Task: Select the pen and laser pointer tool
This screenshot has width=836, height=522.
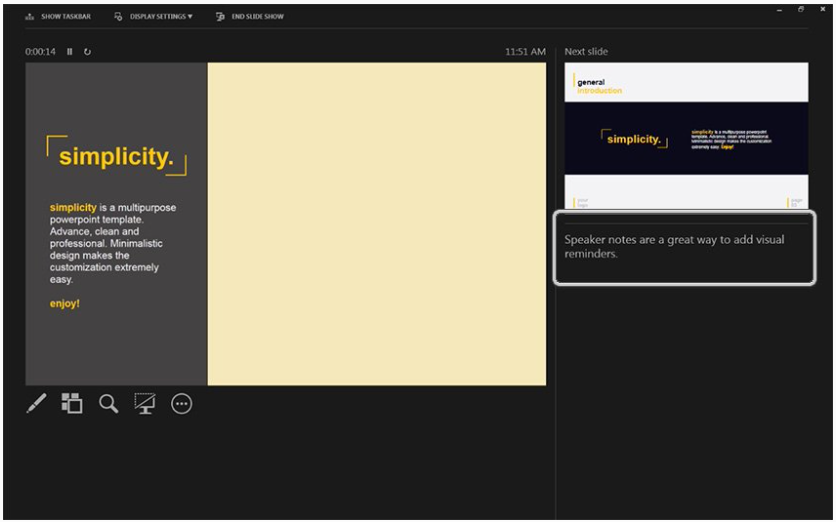Action: click(x=36, y=404)
